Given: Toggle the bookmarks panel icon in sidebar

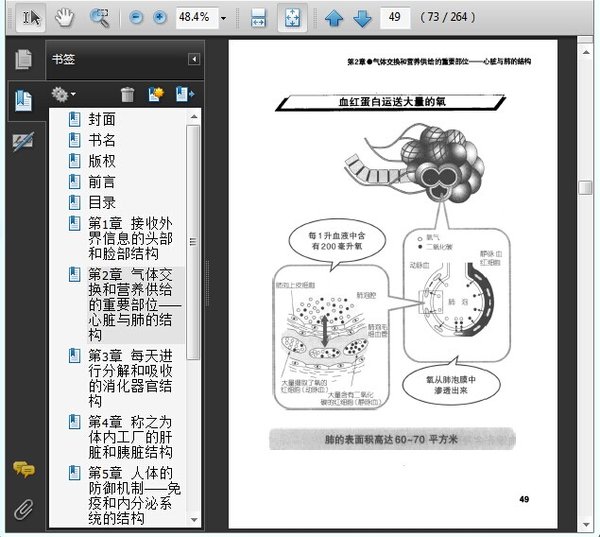Looking at the screenshot, I should [x=23, y=101].
